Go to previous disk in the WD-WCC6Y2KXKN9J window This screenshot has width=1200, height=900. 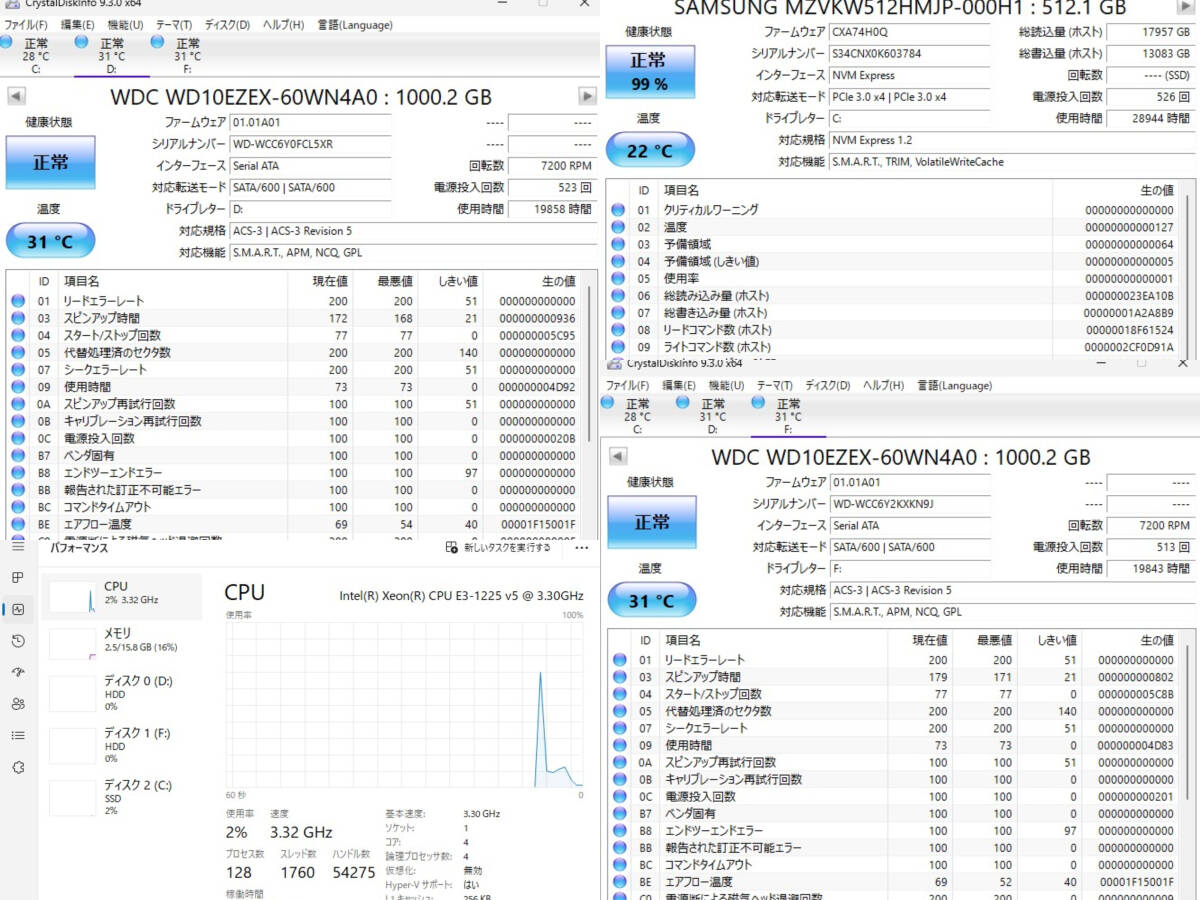click(x=618, y=456)
